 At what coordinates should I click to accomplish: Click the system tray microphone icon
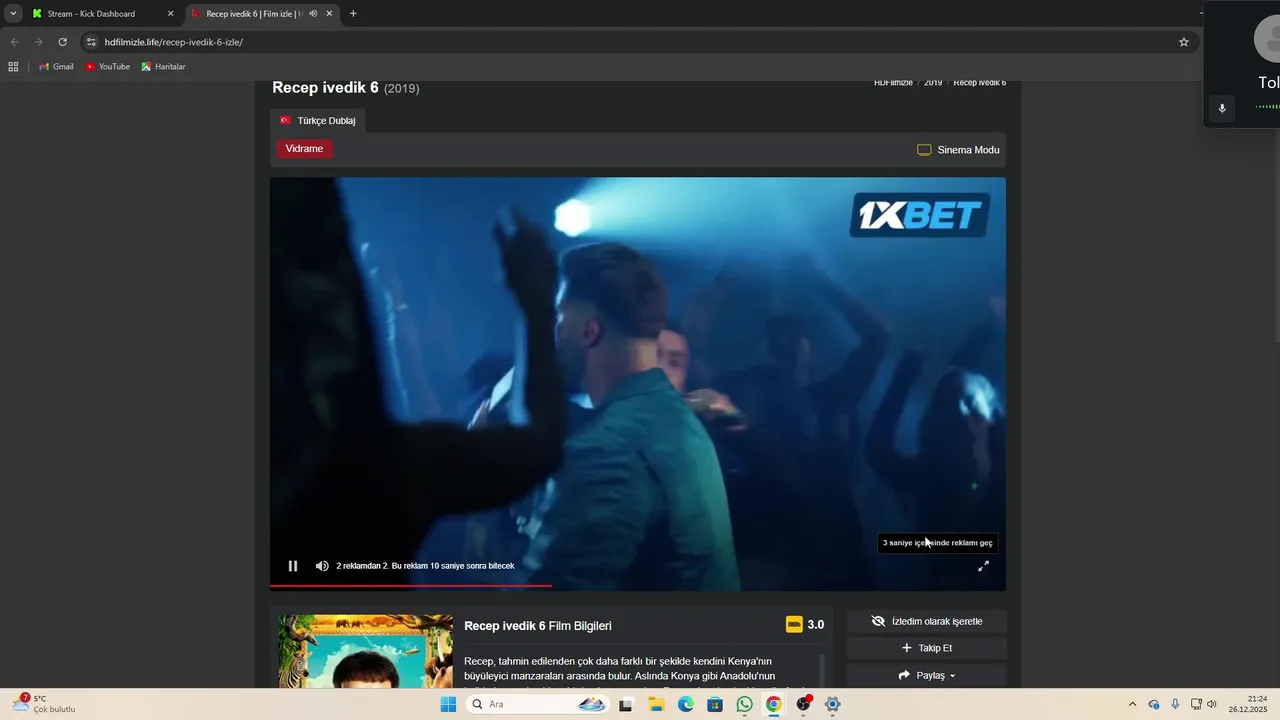point(1175,704)
